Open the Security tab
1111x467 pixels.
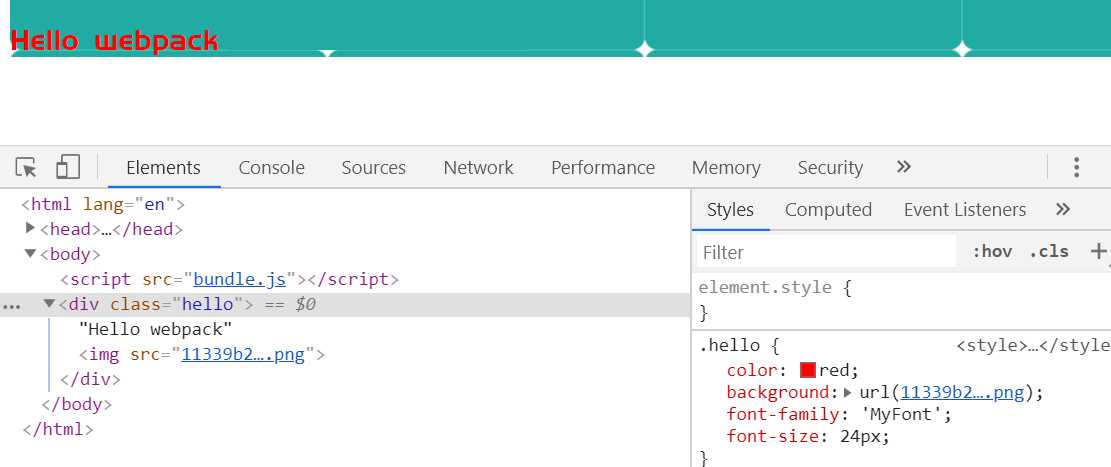[830, 168]
